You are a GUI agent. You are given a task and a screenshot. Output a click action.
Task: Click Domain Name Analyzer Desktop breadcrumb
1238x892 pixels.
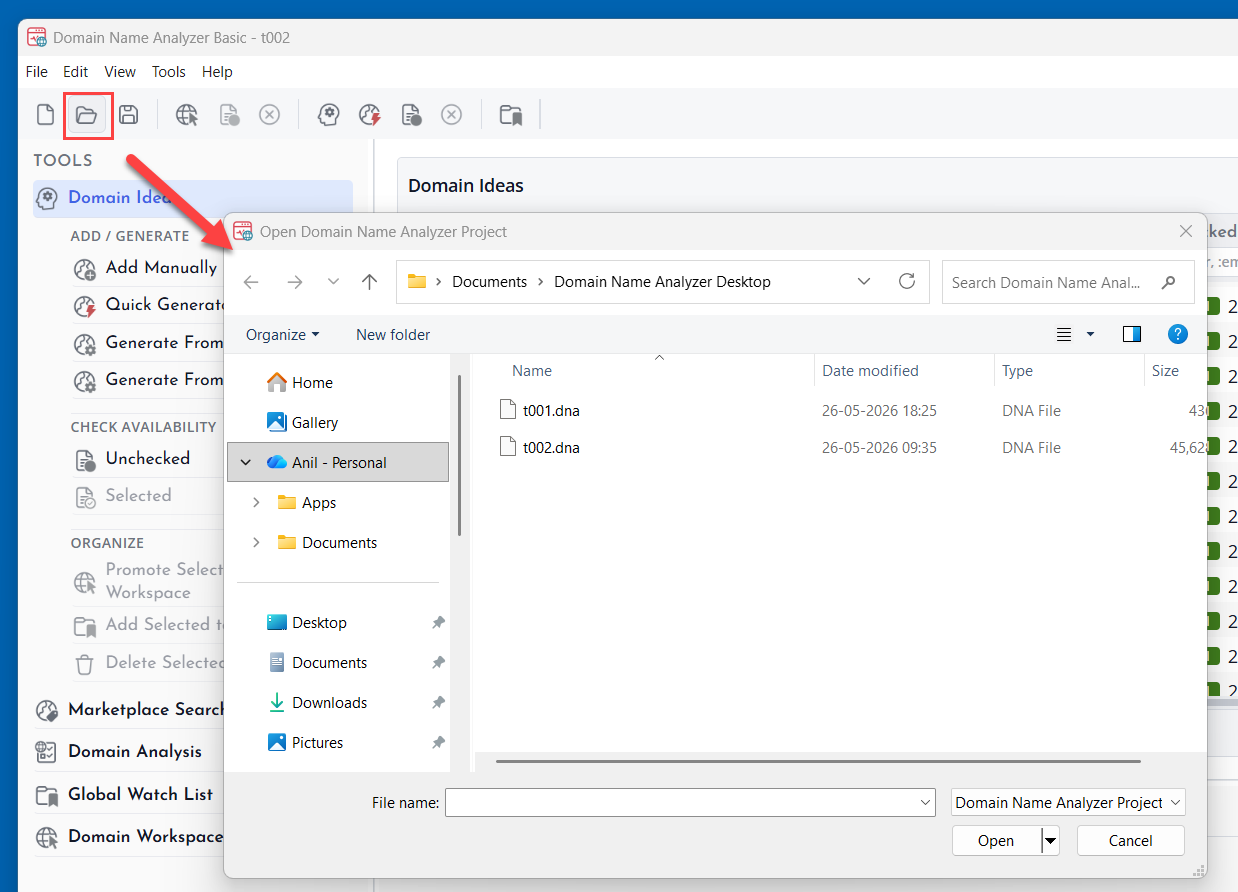(662, 282)
